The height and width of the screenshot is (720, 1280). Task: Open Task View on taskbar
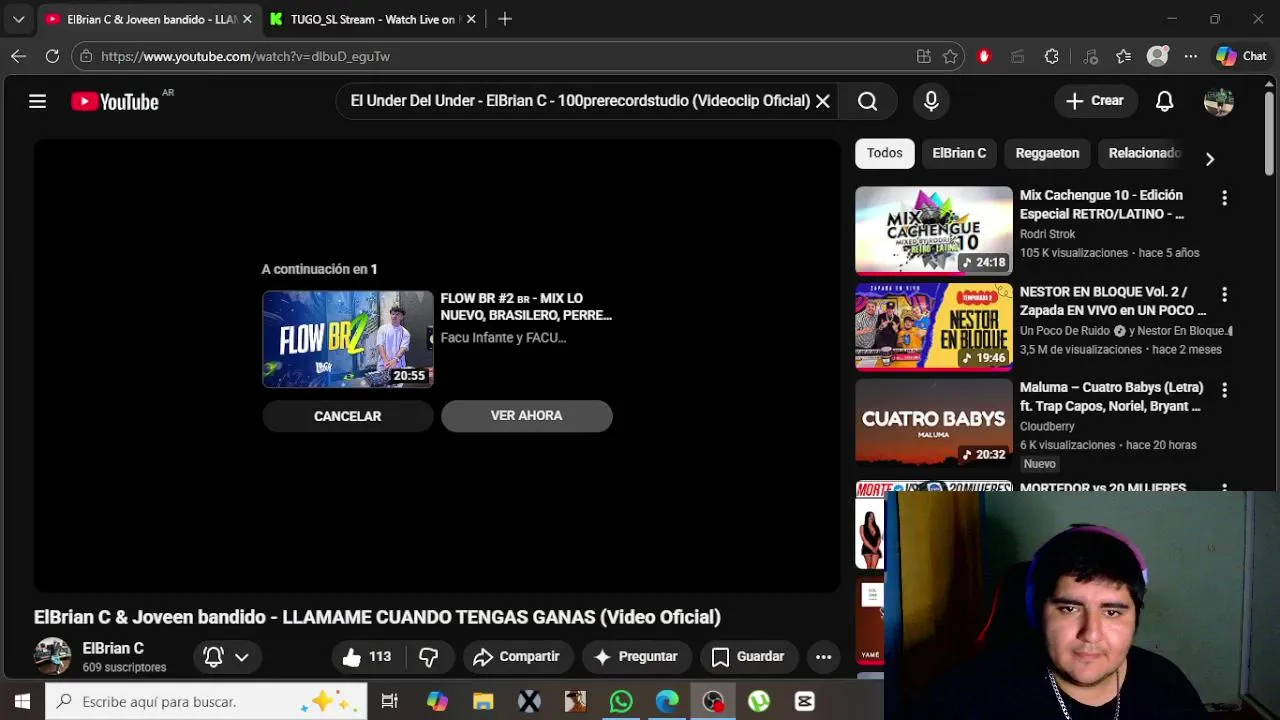click(390, 701)
